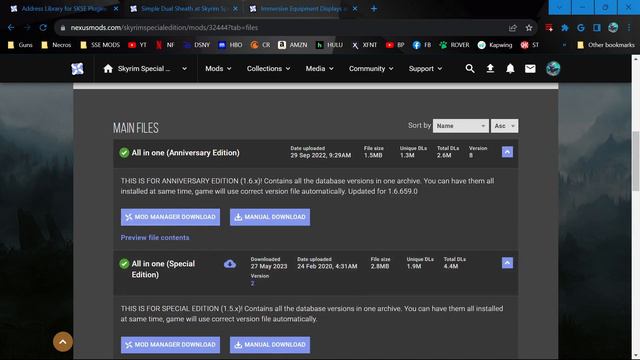Expand the Collections menu

pos(269,69)
